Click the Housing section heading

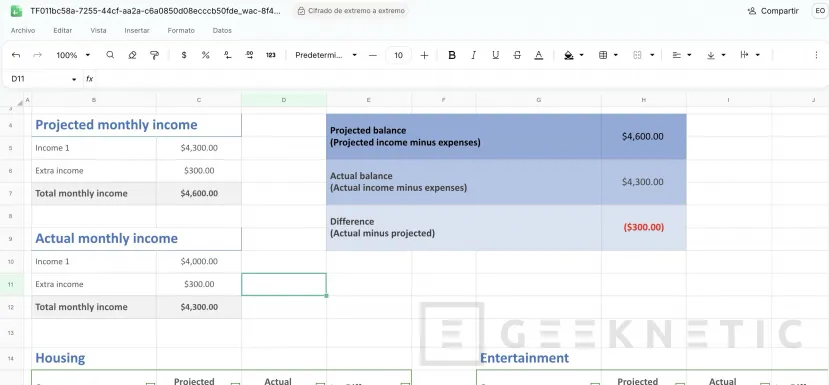(60, 358)
